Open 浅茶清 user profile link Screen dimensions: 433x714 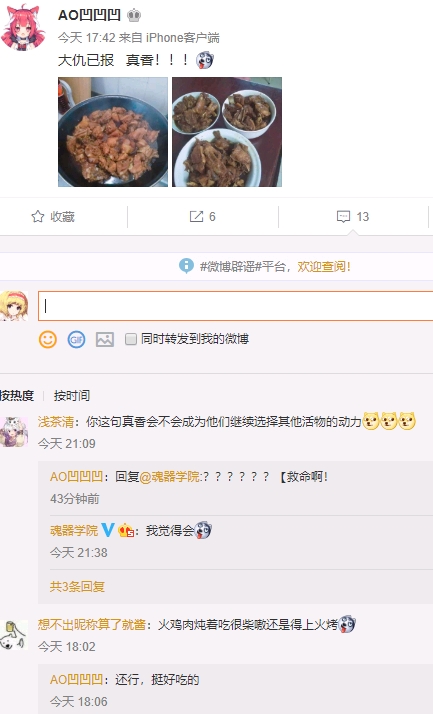(x=56, y=422)
